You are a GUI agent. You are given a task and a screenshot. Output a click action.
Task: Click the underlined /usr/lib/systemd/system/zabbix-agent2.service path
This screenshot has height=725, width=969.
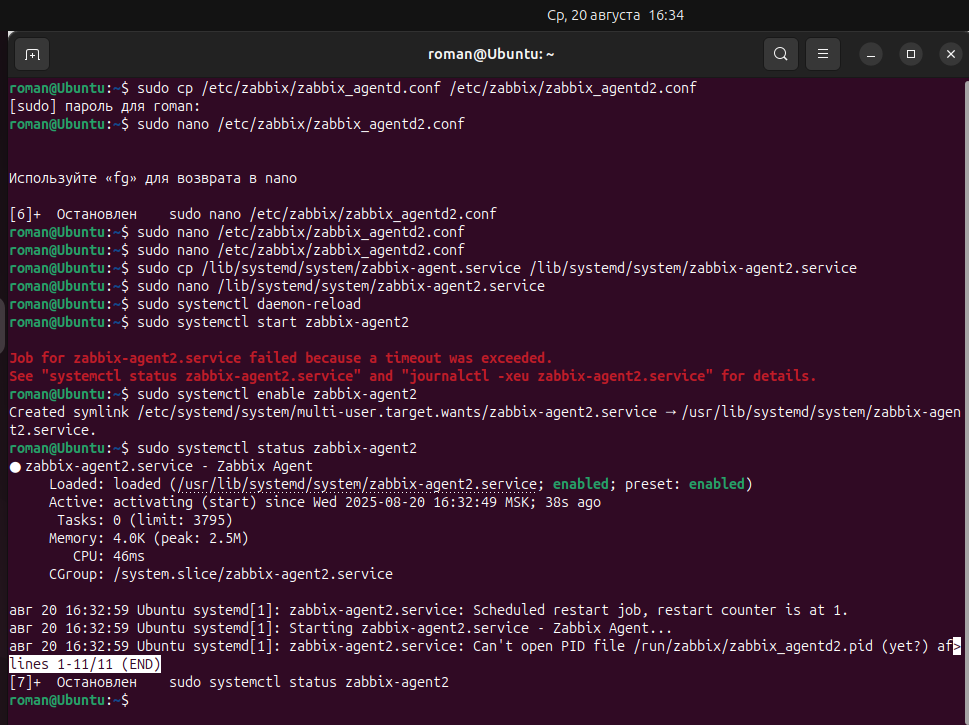click(357, 484)
